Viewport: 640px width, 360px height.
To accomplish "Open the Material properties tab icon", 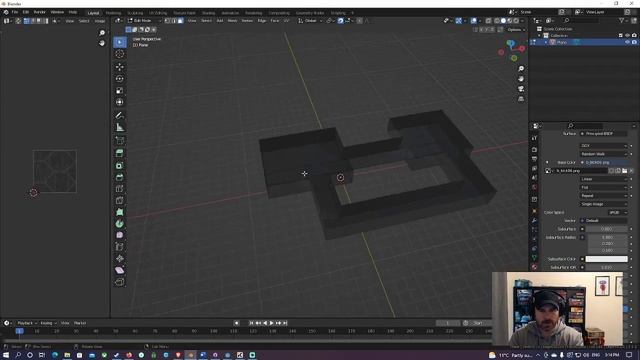I will [x=534, y=267].
